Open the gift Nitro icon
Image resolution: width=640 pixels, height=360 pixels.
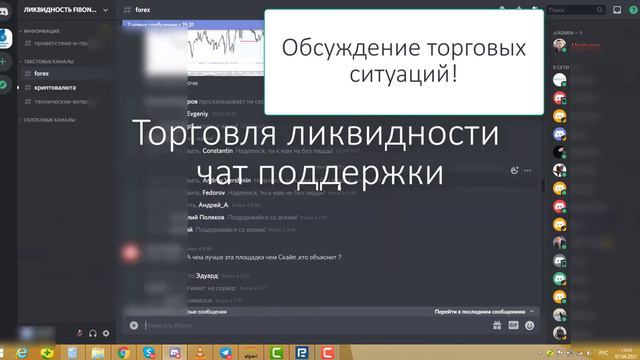click(497, 325)
